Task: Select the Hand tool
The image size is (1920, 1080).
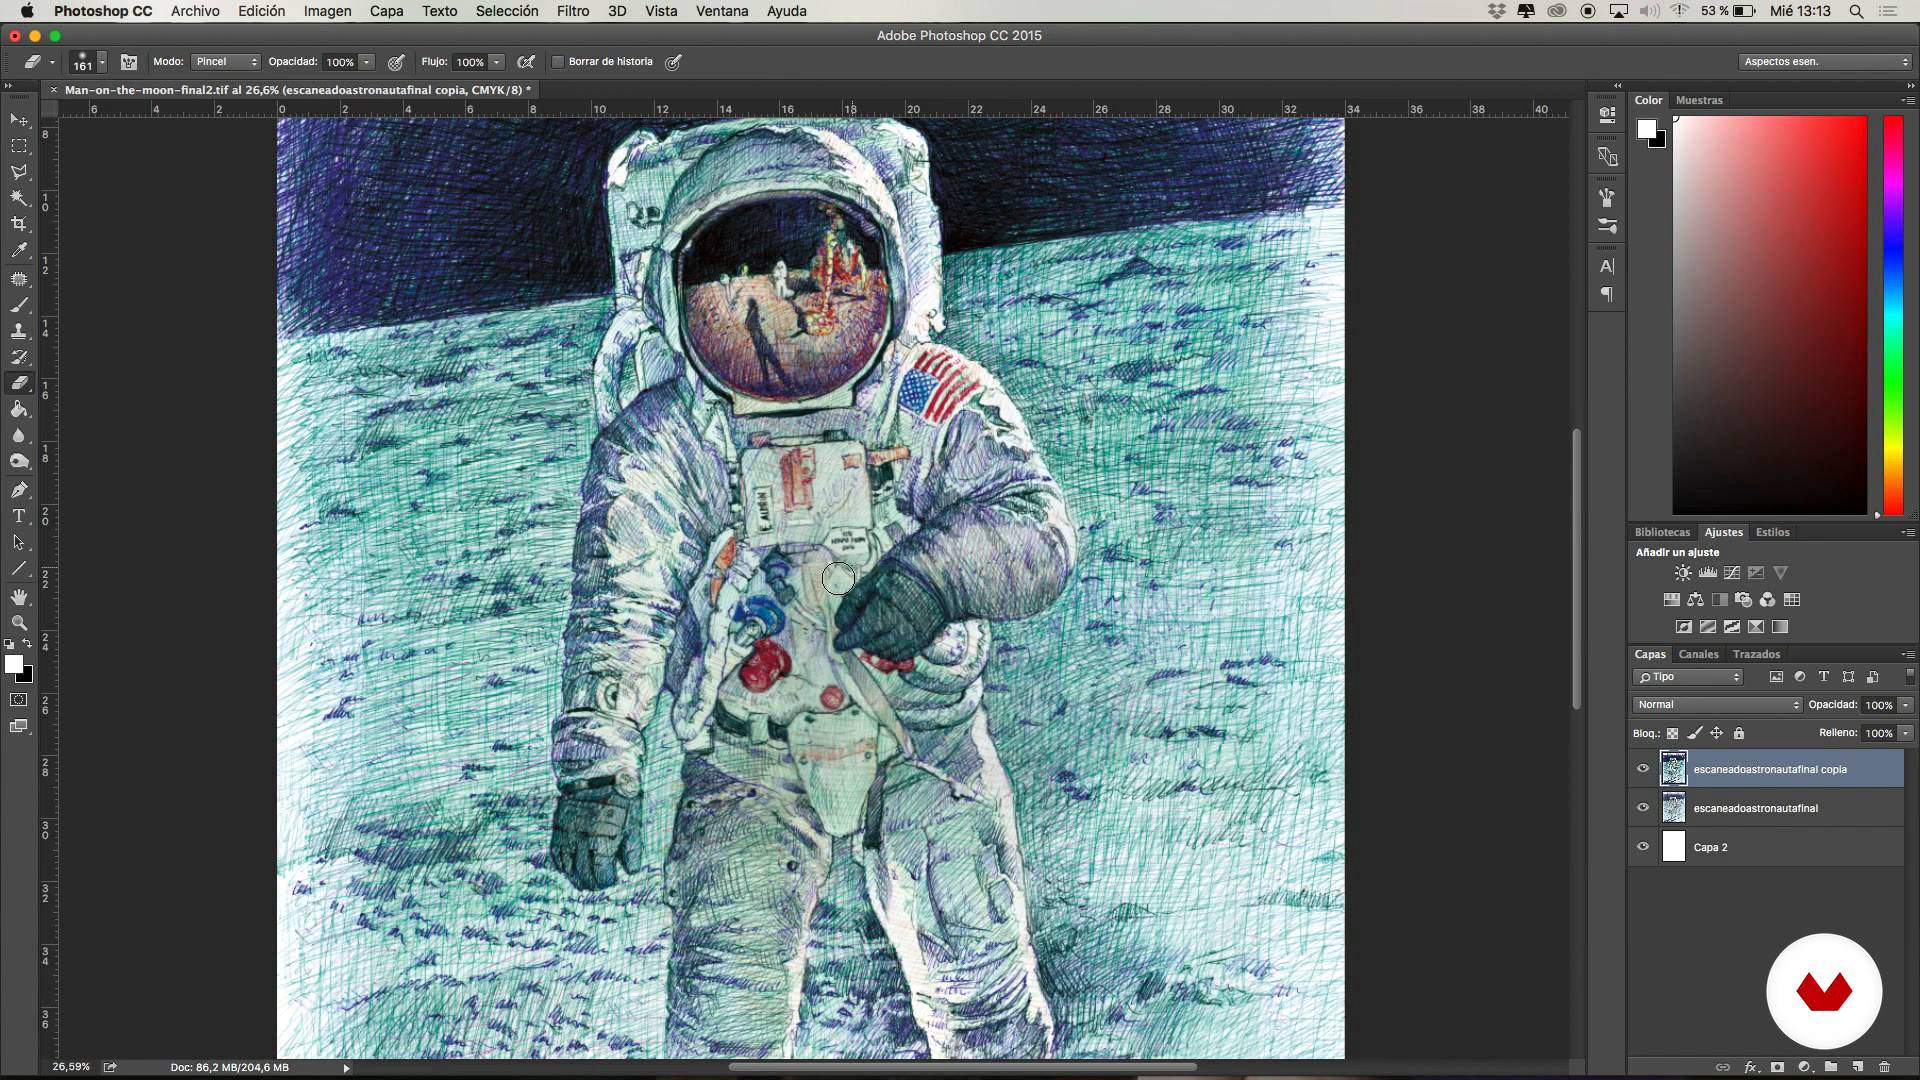Action: click(19, 597)
